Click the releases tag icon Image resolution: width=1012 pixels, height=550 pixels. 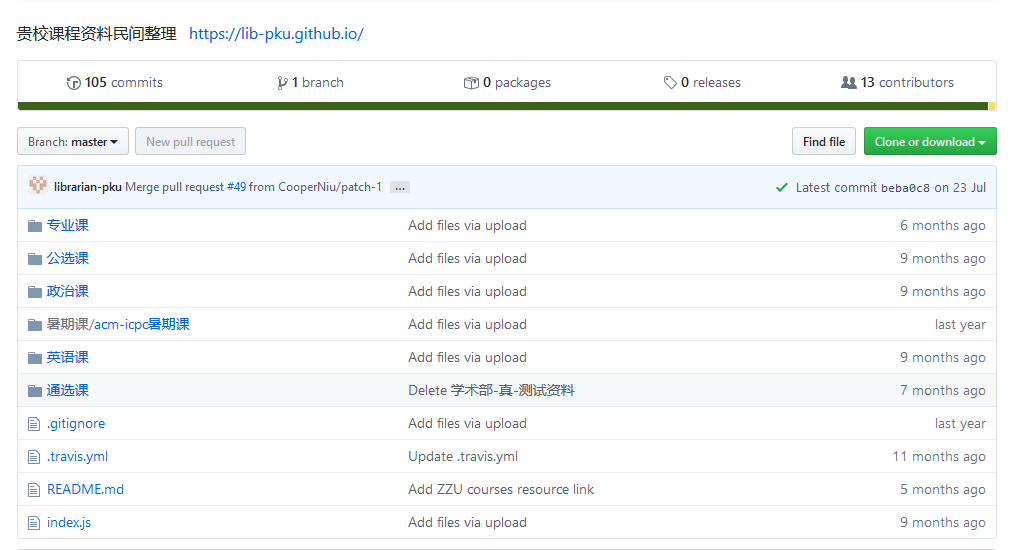coord(670,83)
